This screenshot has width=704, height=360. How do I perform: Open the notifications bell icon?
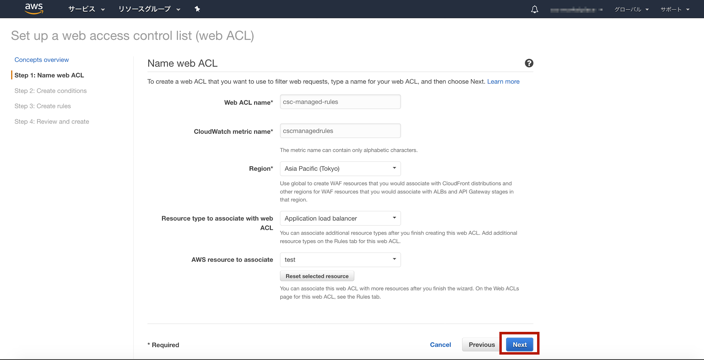point(534,9)
